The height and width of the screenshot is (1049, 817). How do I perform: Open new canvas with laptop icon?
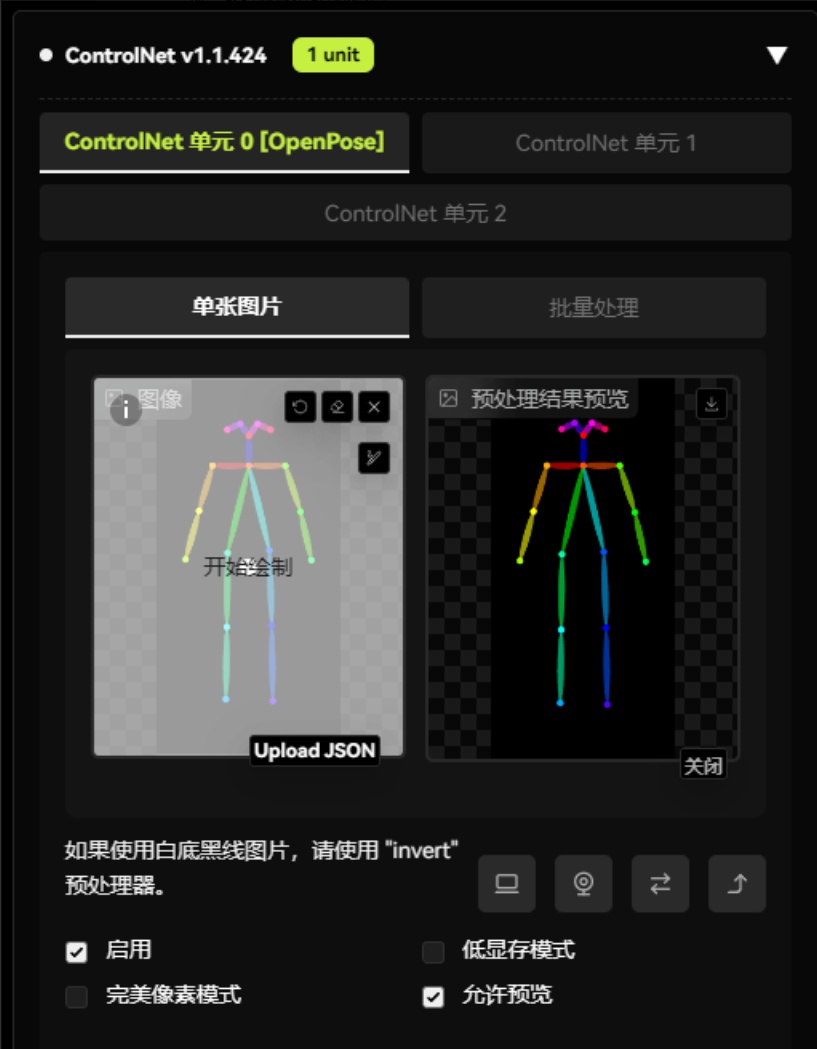(507, 884)
